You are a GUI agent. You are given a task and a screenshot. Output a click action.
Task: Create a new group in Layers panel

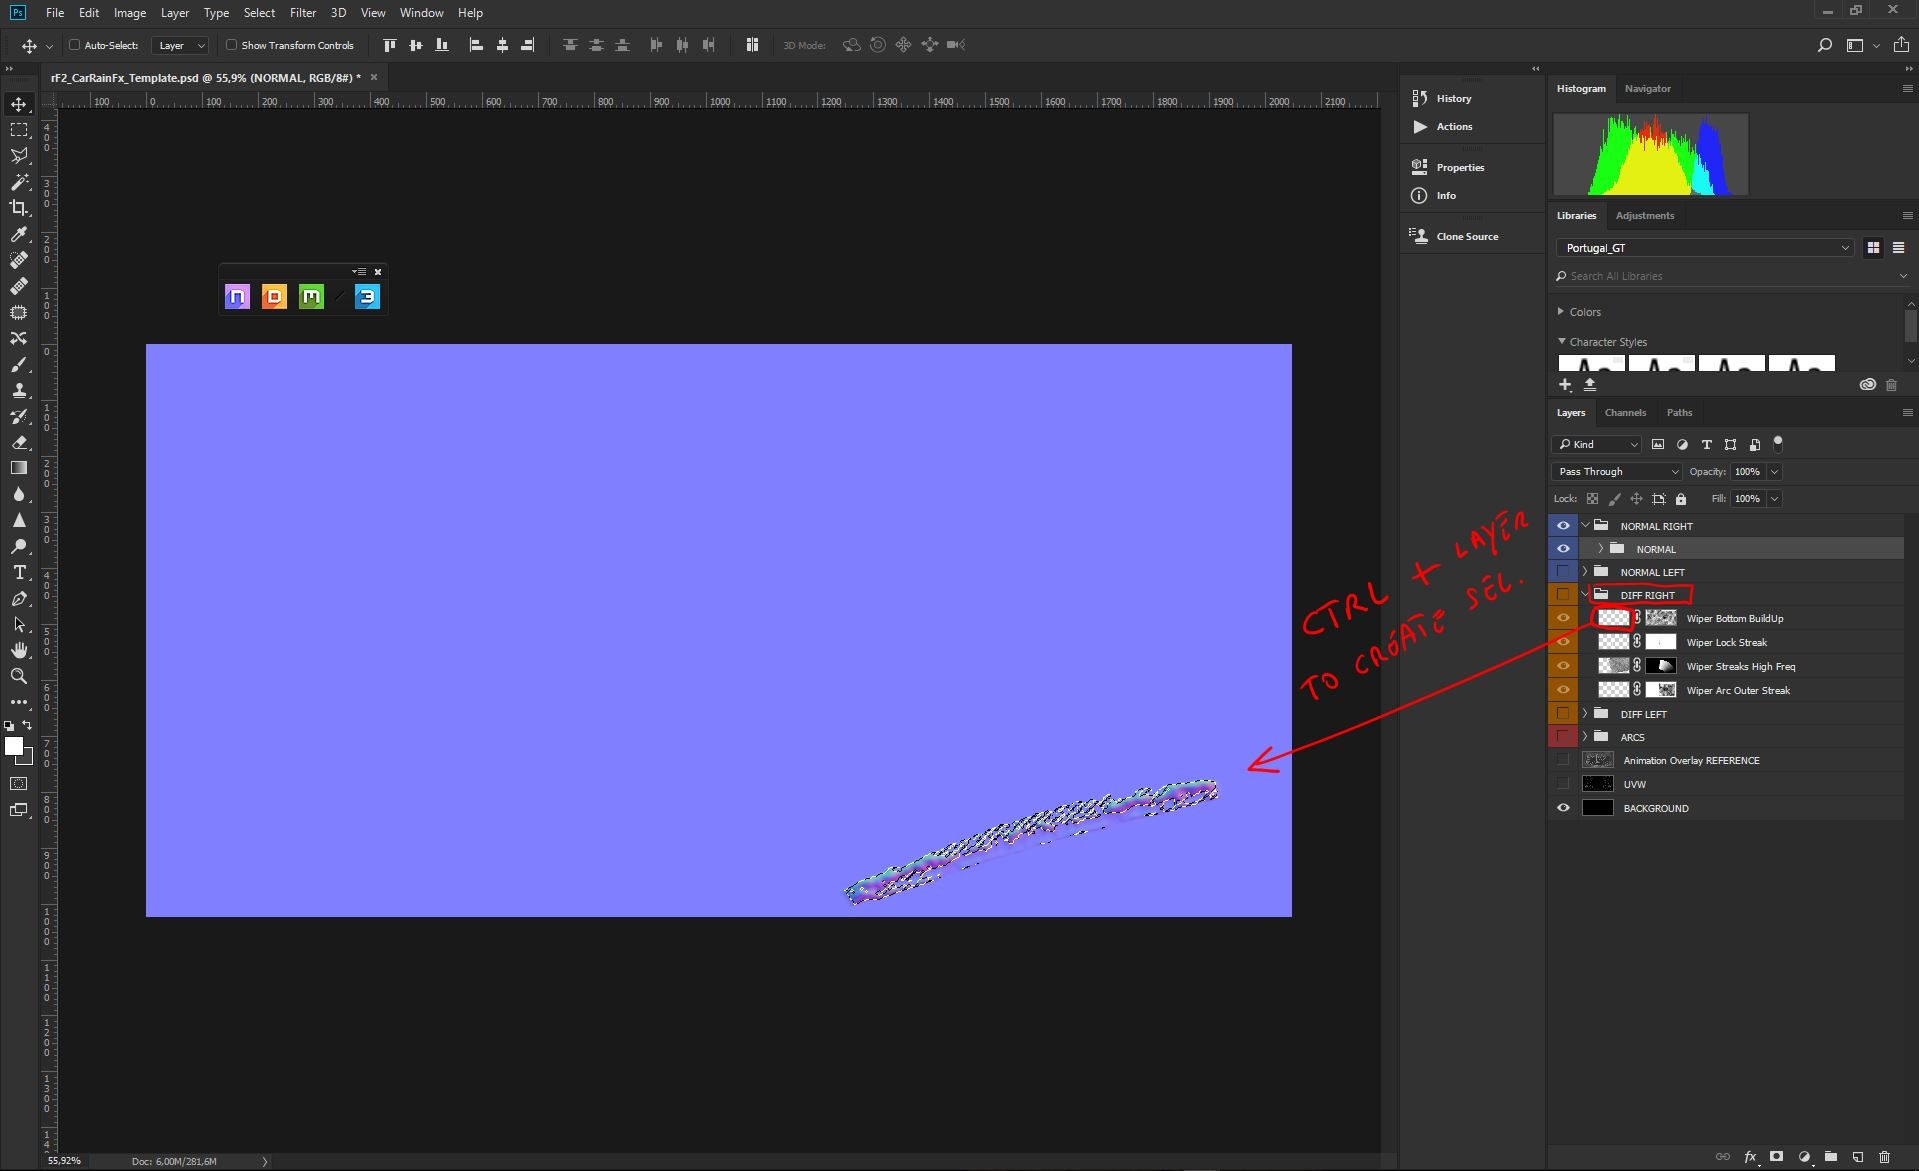1830,1157
